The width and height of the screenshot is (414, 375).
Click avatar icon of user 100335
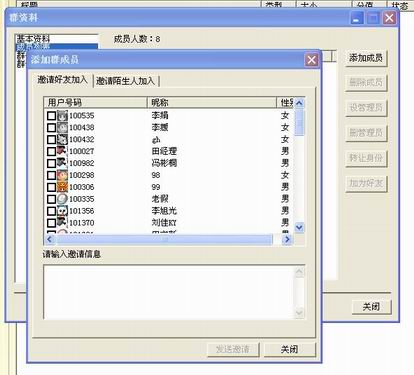tap(62, 199)
